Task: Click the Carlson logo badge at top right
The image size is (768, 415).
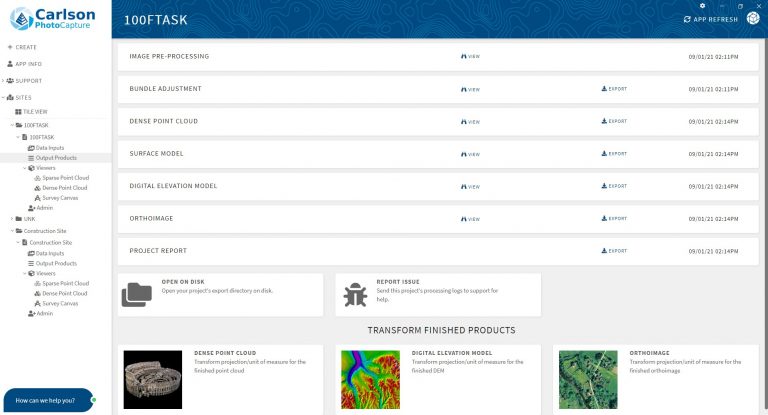Action: tap(751, 20)
